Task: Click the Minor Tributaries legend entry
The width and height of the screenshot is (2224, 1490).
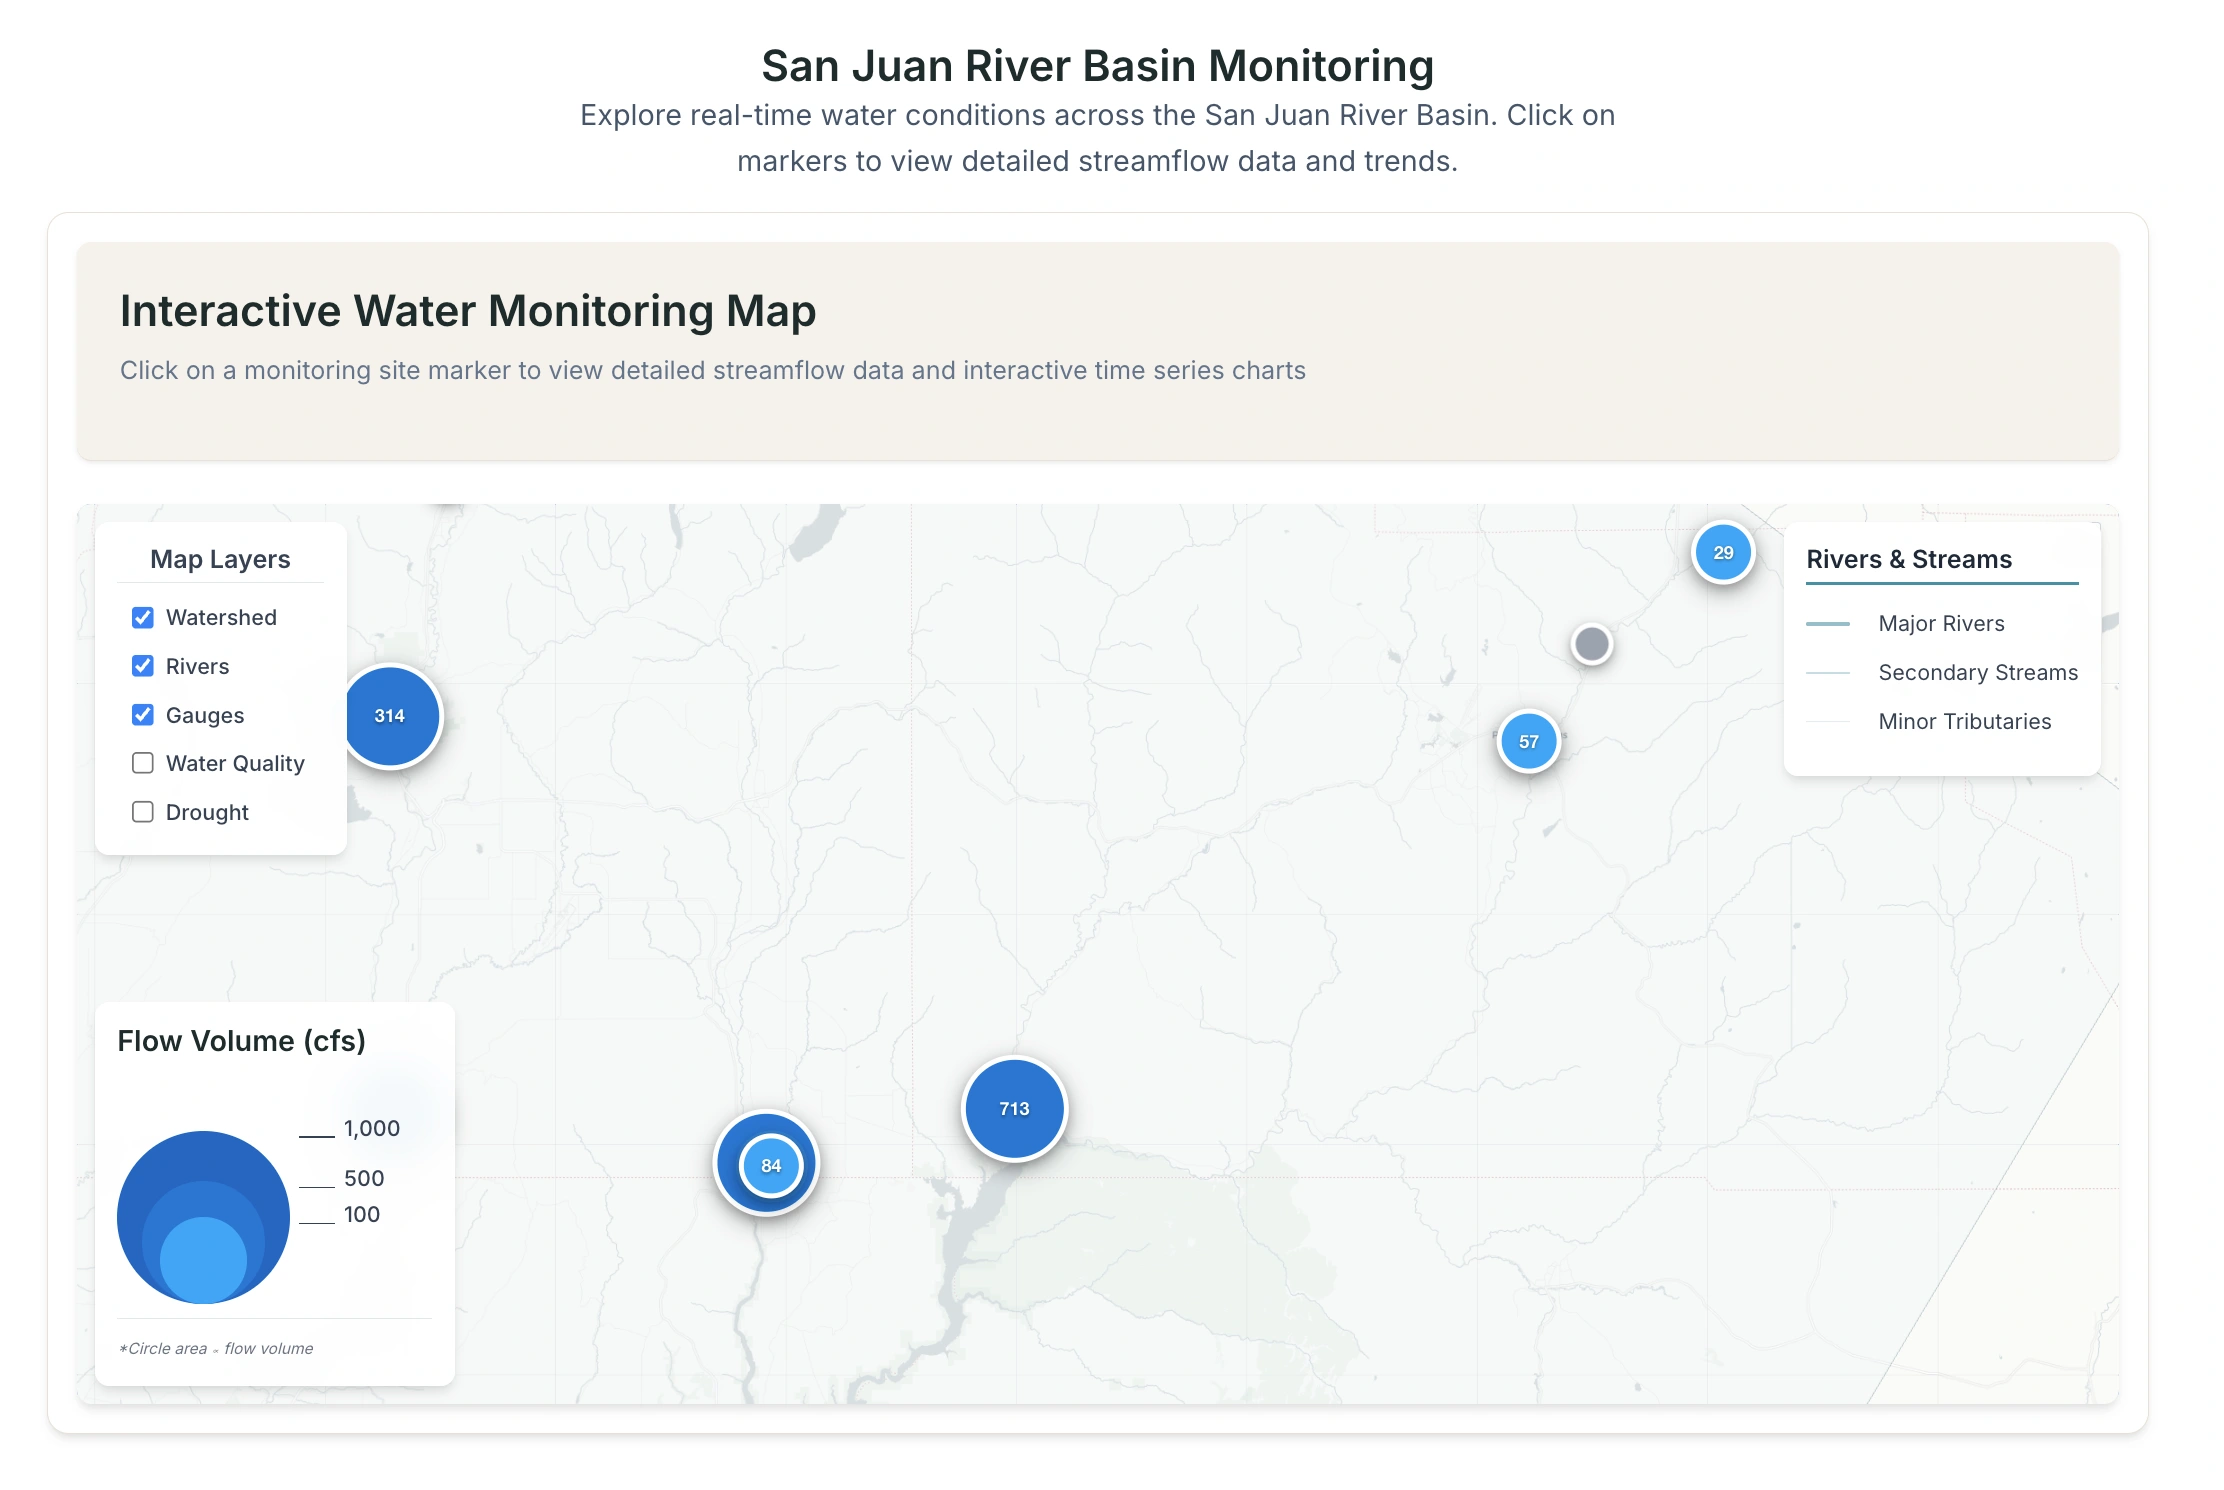Action: (x=1964, y=722)
